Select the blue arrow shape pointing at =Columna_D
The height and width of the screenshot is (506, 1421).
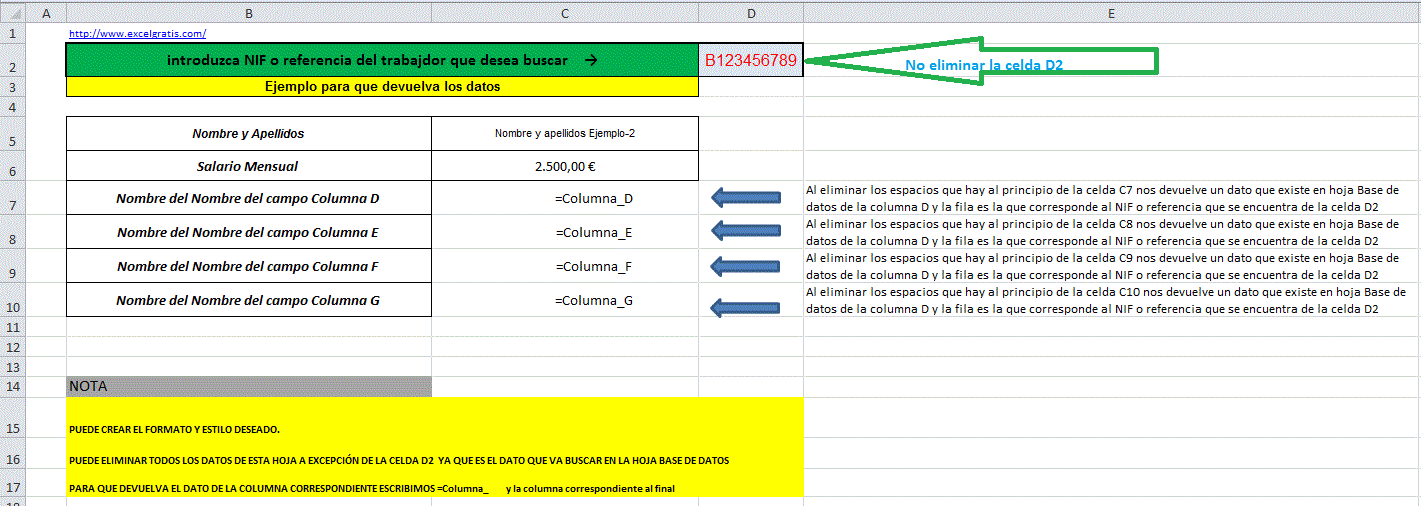click(746, 197)
